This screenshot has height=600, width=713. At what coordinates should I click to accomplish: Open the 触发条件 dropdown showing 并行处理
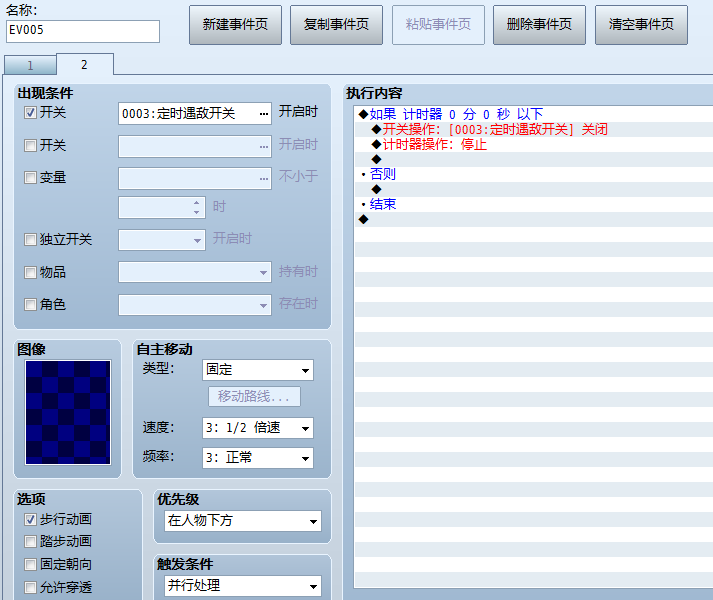pos(243,586)
